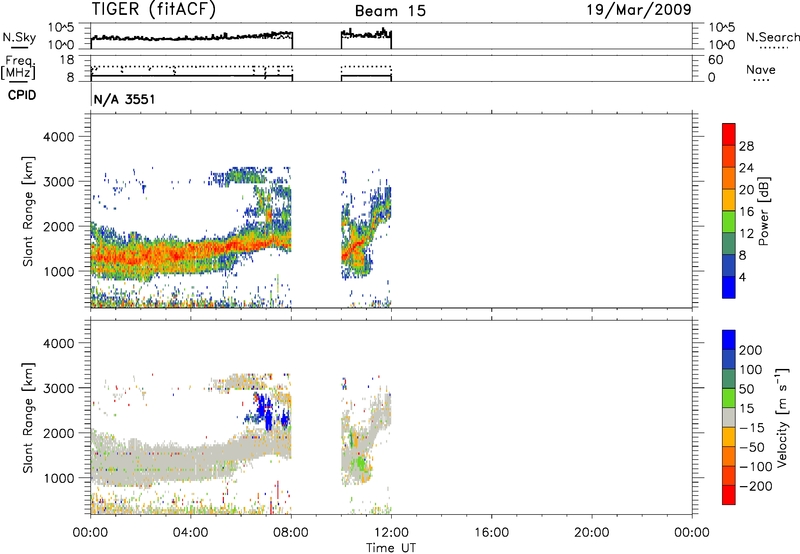Click the '28' tick on the power scale

coord(746,146)
